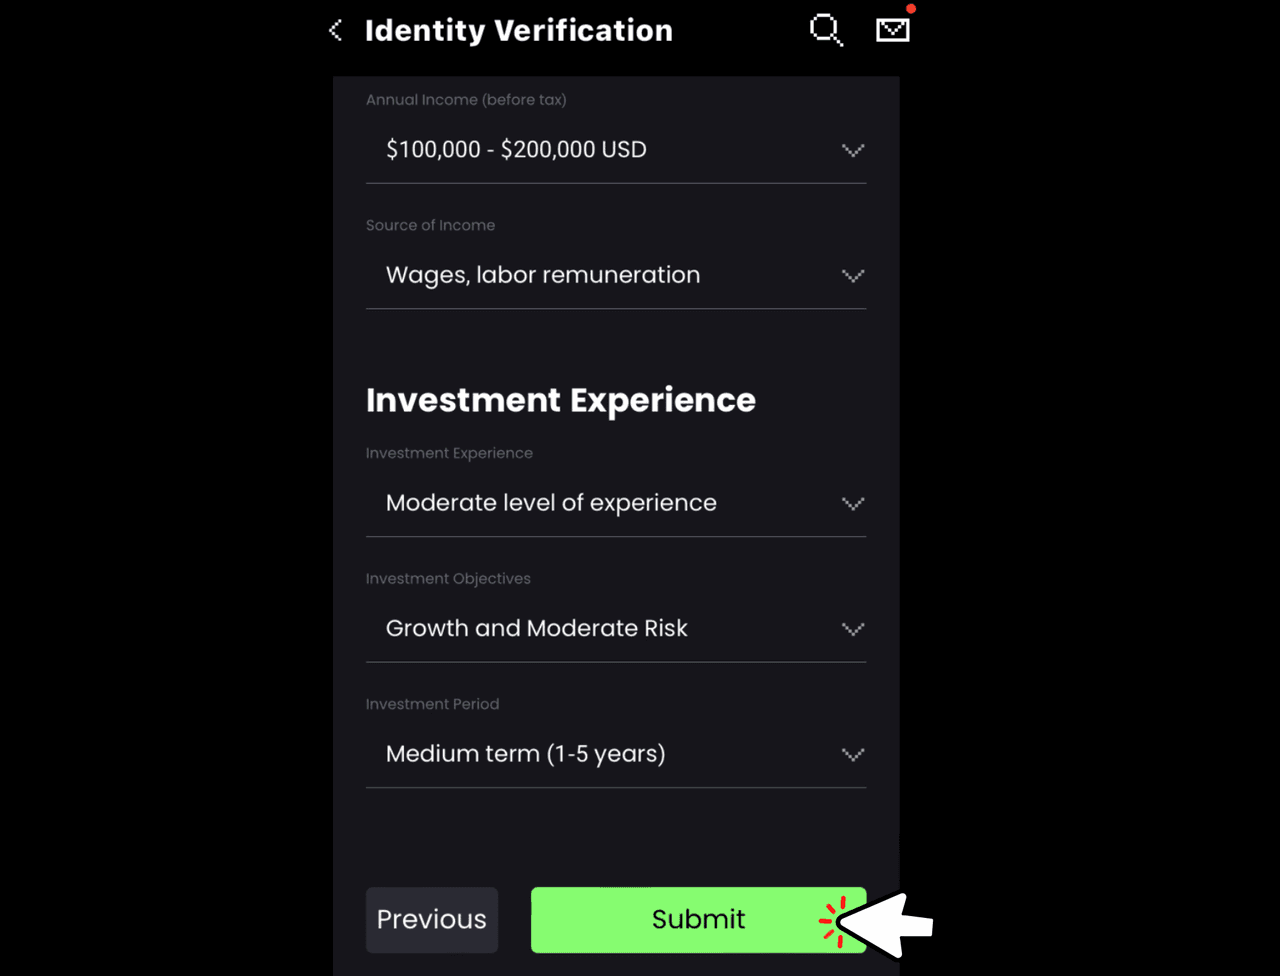Viewport: 1280px width, 976px height.
Task: Open the Medium term (1-5 years) dropdown
Action: click(616, 755)
